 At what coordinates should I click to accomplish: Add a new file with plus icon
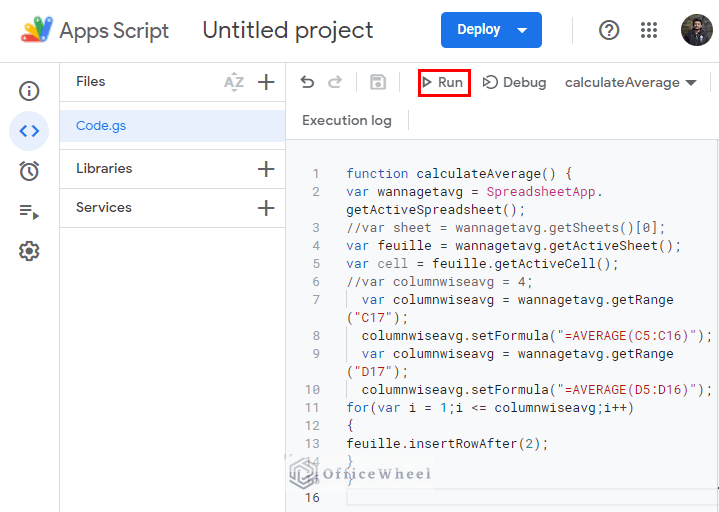pyautogui.click(x=266, y=82)
